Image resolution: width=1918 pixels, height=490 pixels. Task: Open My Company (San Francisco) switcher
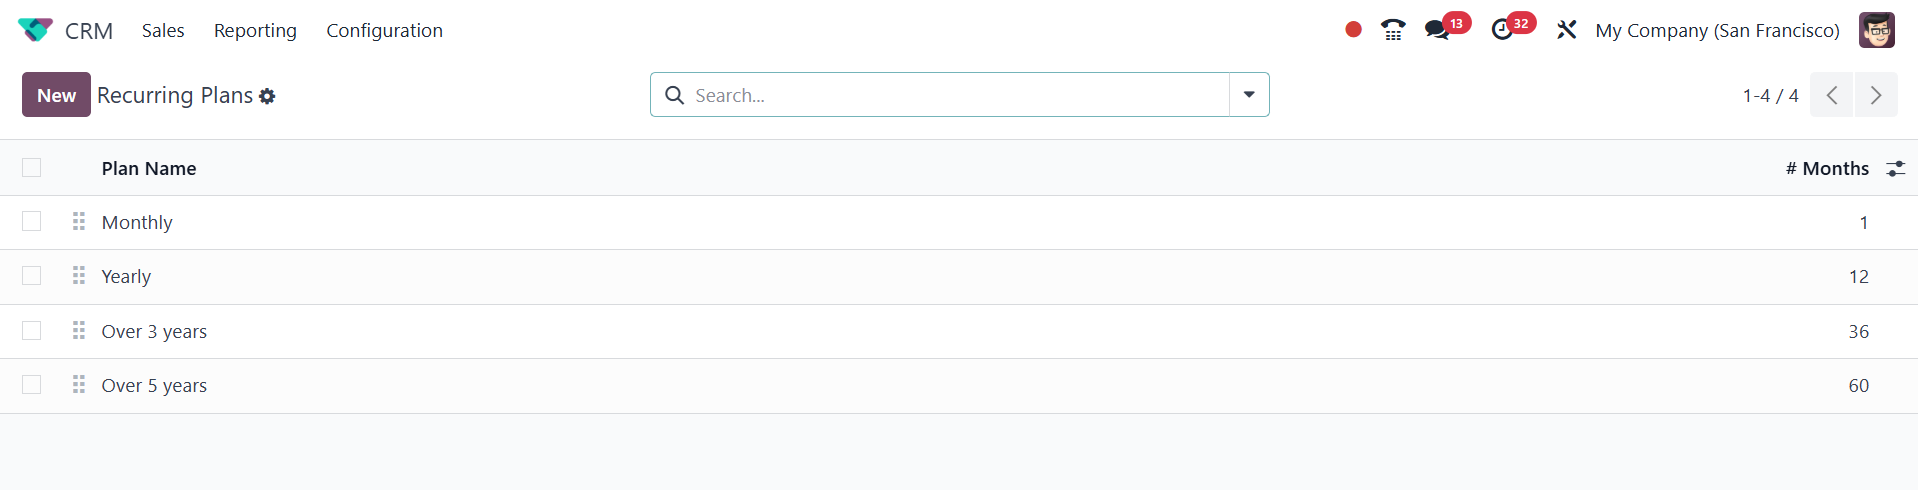[1717, 30]
